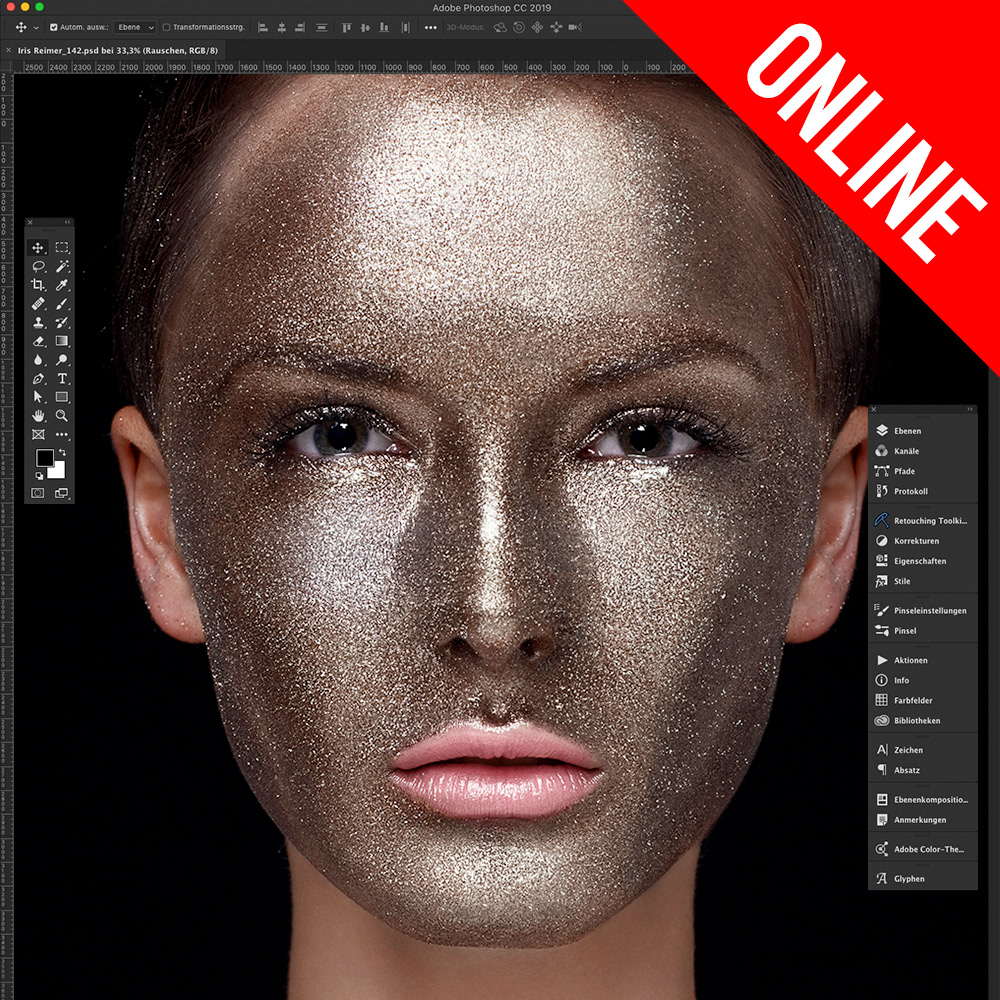Click the 3D roll mode icon
Image resolution: width=1000 pixels, height=1000 pixels.
[519, 27]
